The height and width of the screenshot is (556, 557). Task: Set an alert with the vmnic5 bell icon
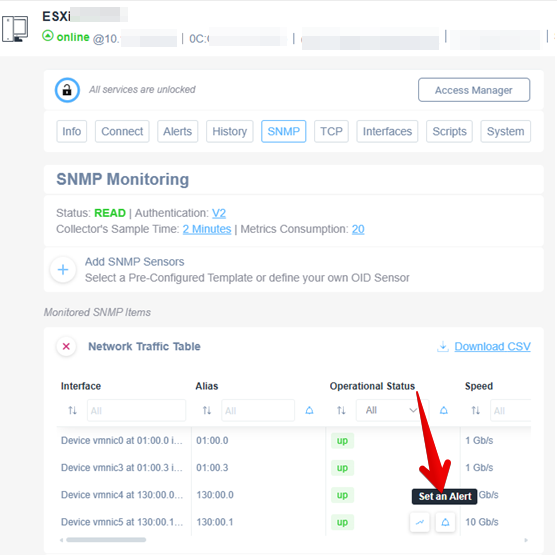tap(445, 522)
